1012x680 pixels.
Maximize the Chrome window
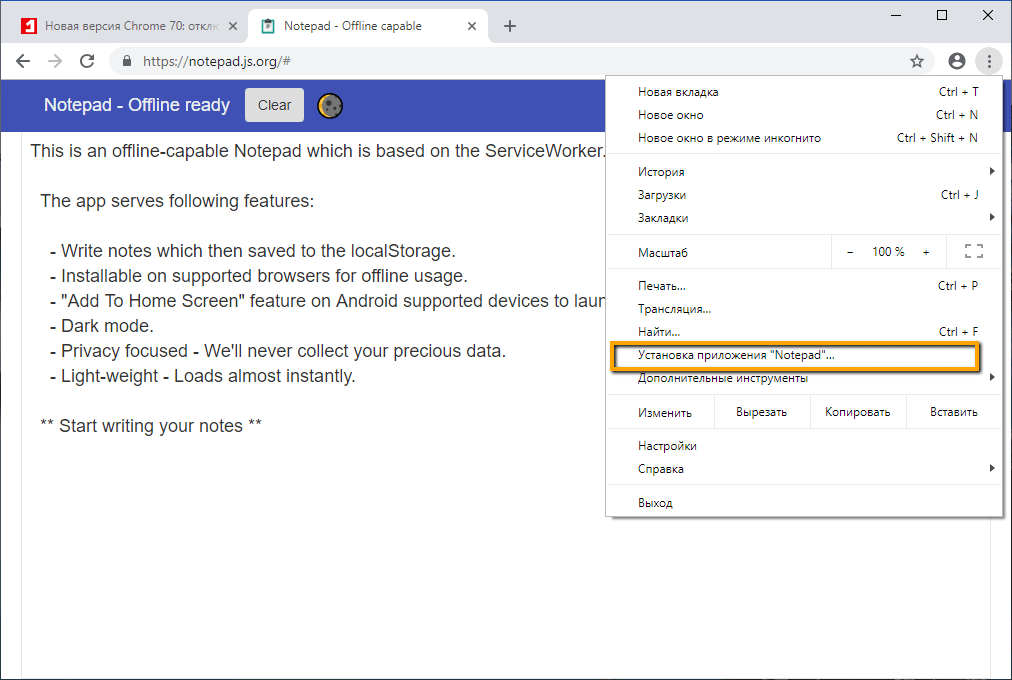(x=942, y=15)
